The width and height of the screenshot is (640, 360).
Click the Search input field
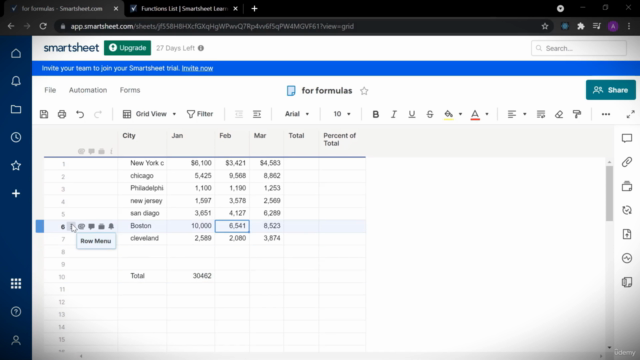tap(579, 48)
